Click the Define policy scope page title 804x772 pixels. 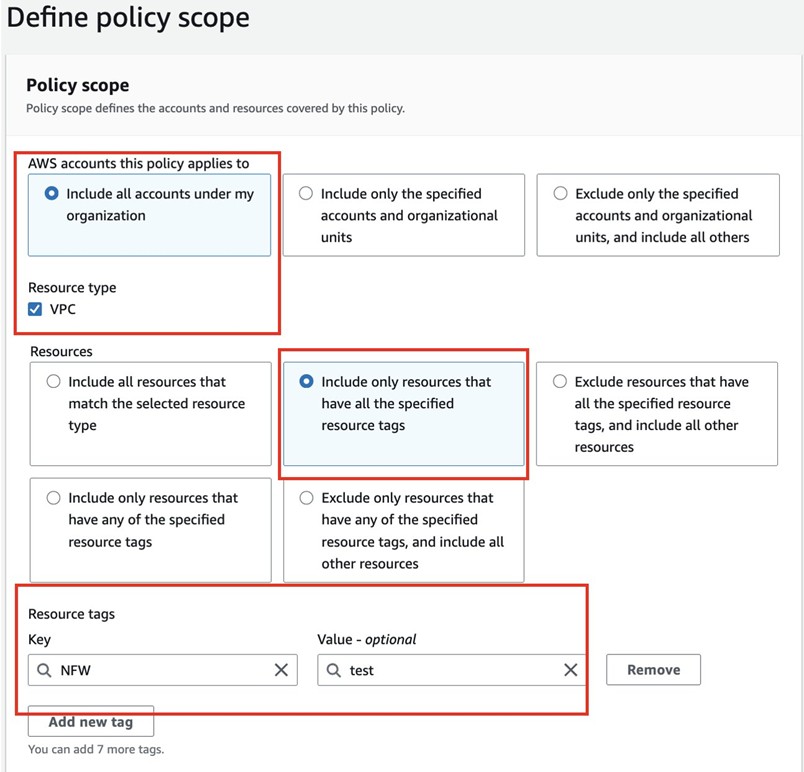coord(128,18)
